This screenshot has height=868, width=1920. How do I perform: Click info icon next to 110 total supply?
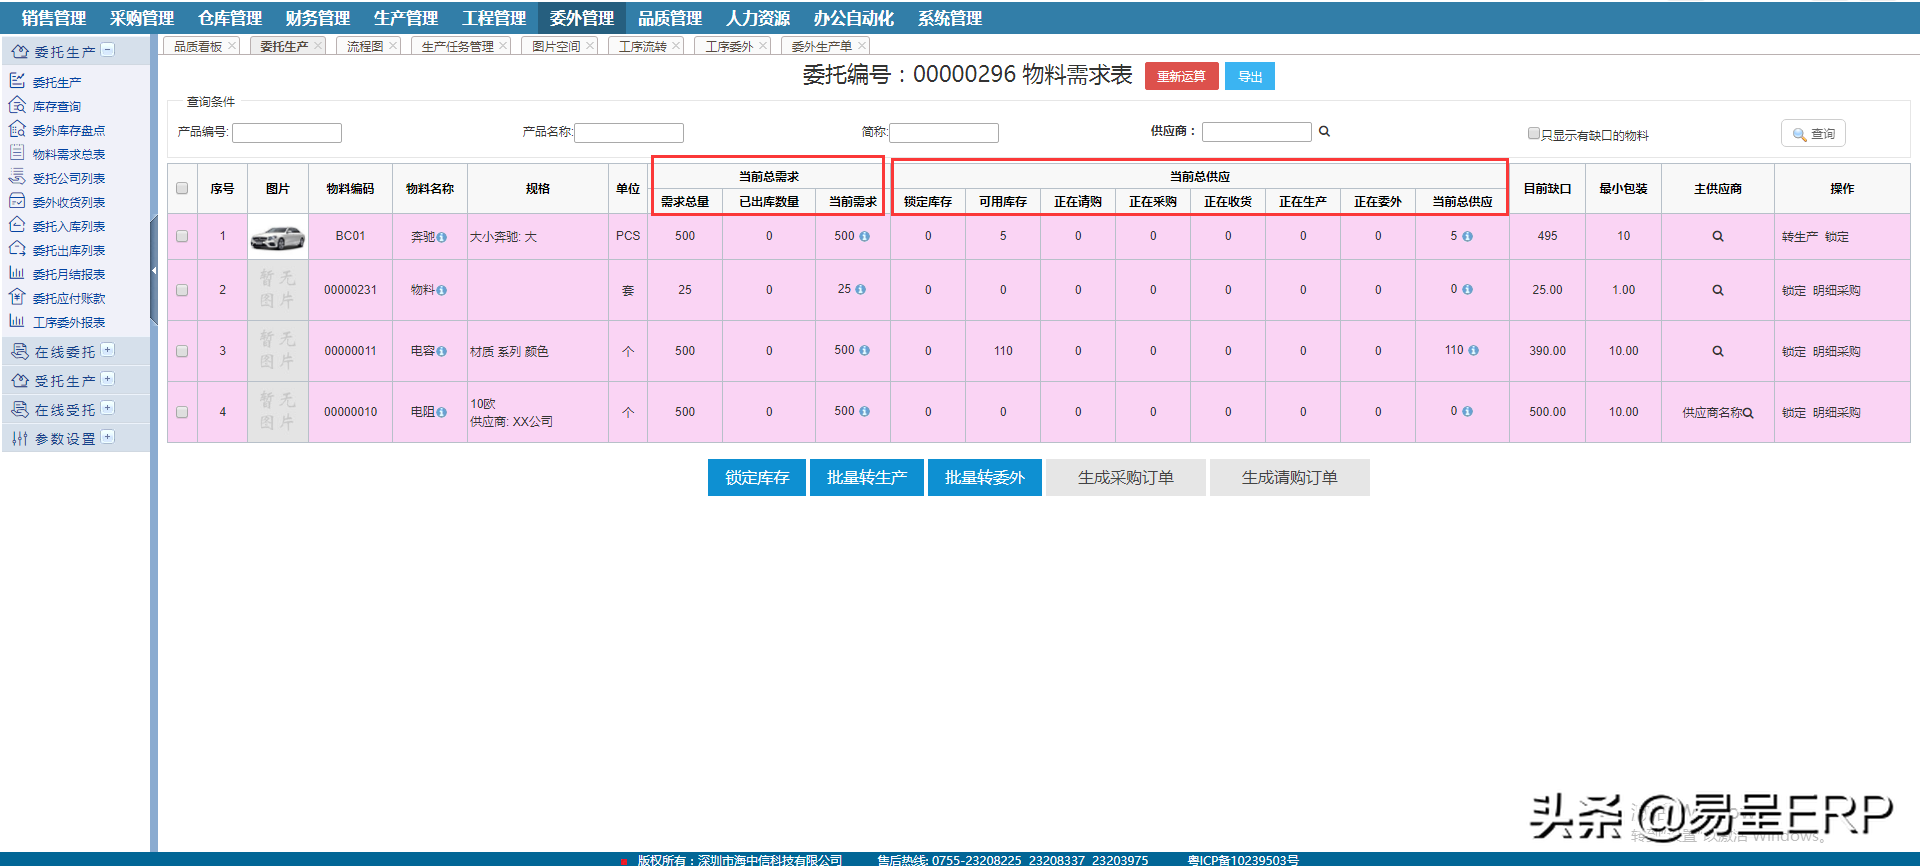tap(1473, 351)
